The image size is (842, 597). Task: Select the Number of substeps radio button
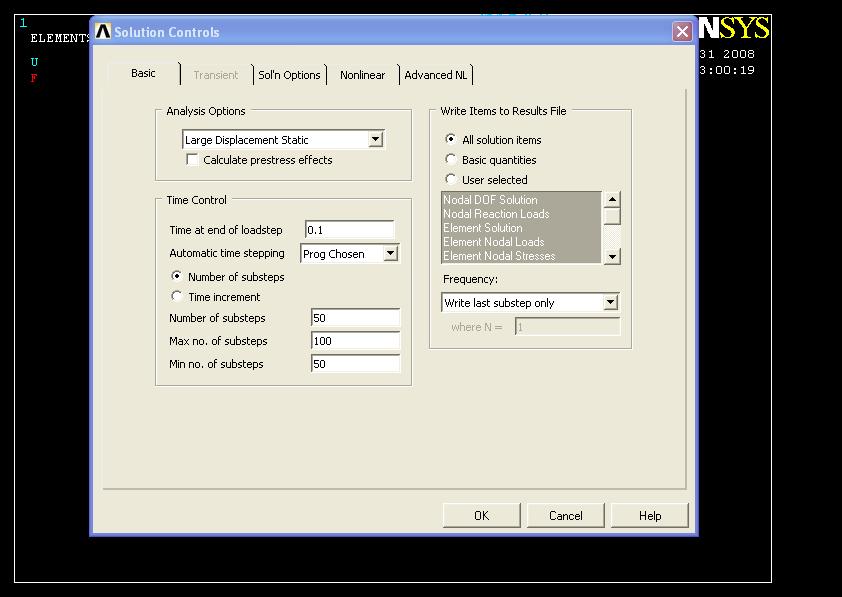178,277
